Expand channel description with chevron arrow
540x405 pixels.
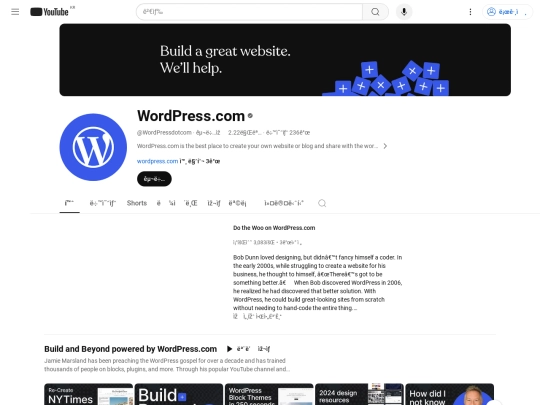(385, 146)
